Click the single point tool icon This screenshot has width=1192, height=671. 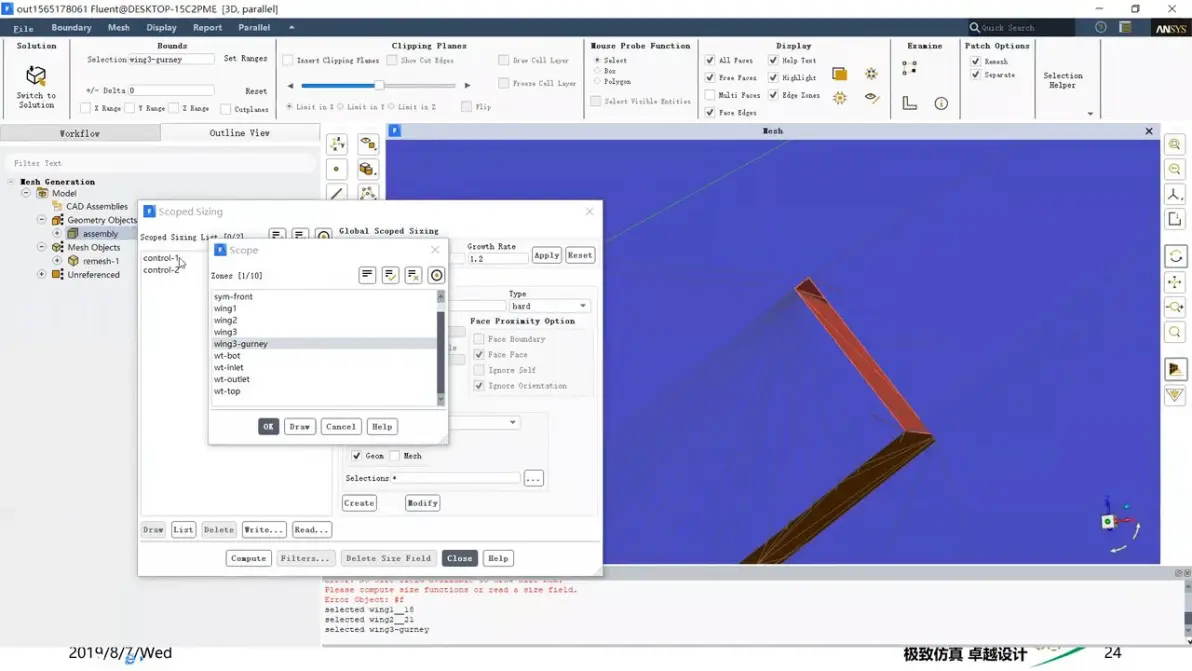[337, 169]
